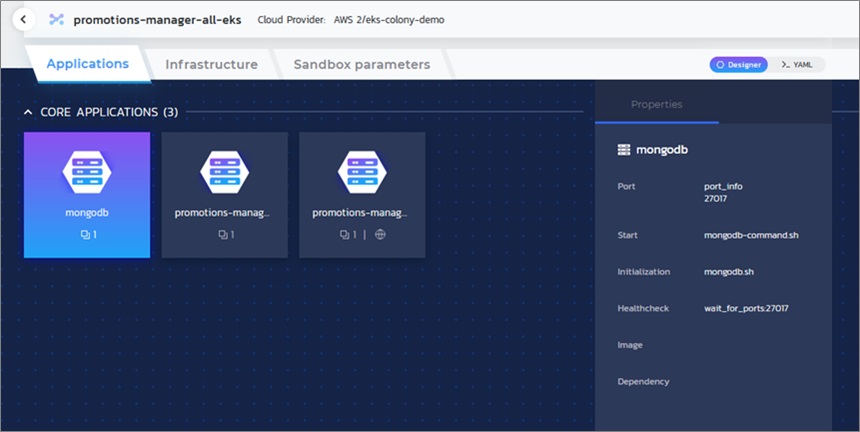Click the Healthcheck label in Properties
The image size is (860, 432).
[x=643, y=309]
